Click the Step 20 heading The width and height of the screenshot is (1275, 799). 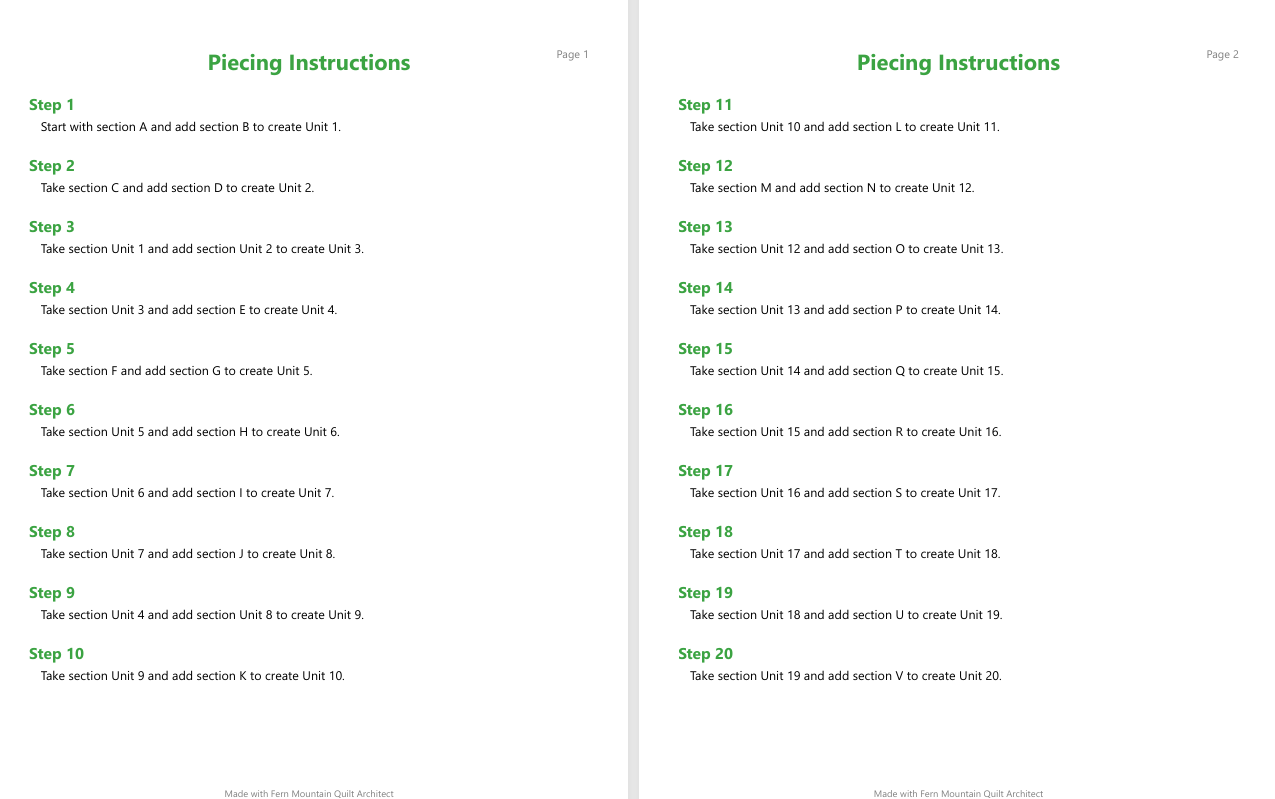[x=705, y=654]
